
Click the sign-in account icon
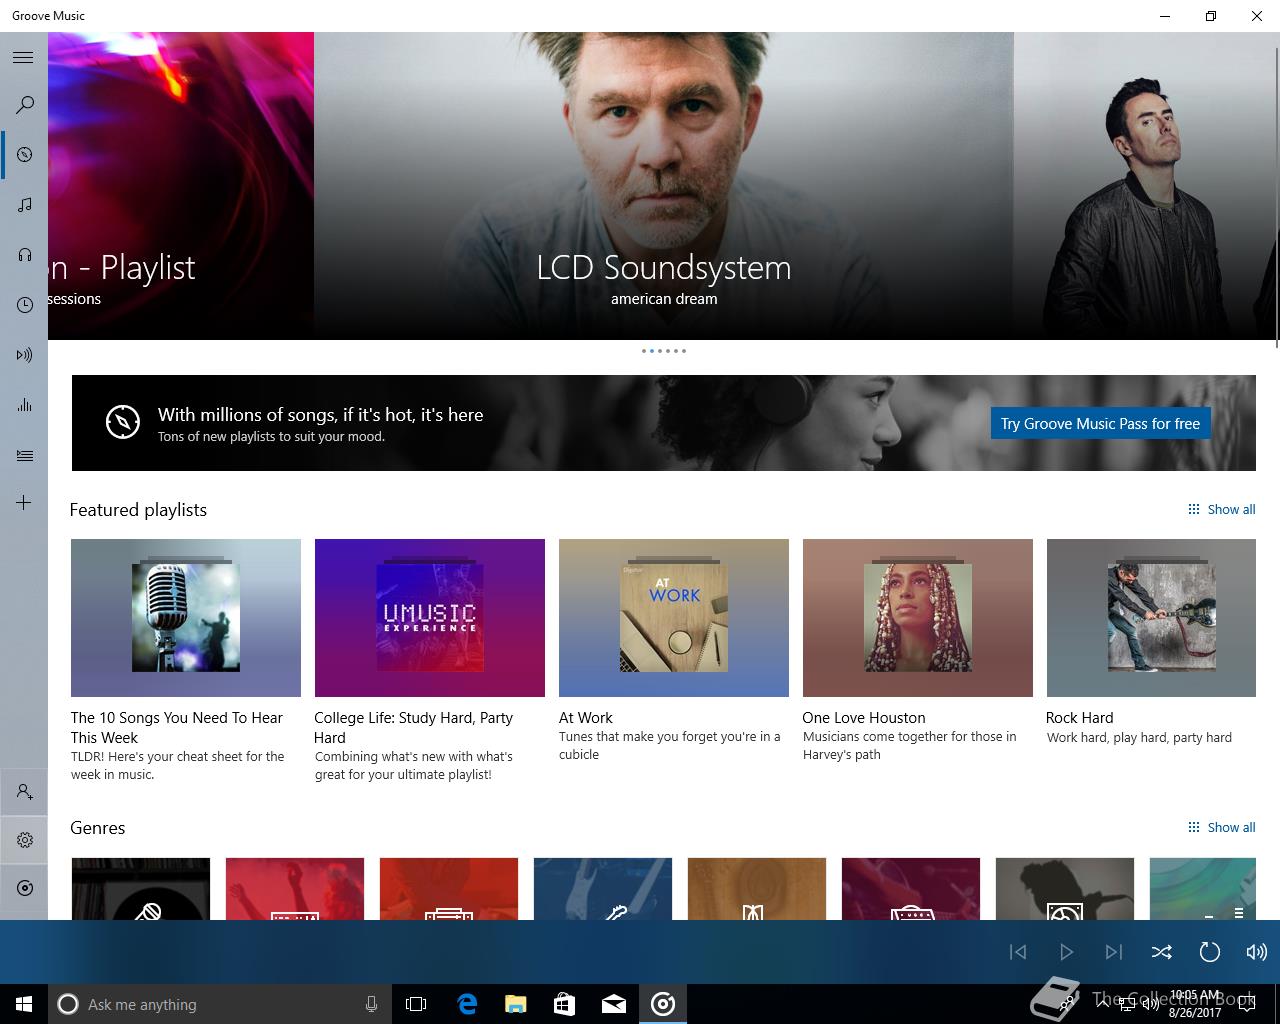pyautogui.click(x=25, y=792)
